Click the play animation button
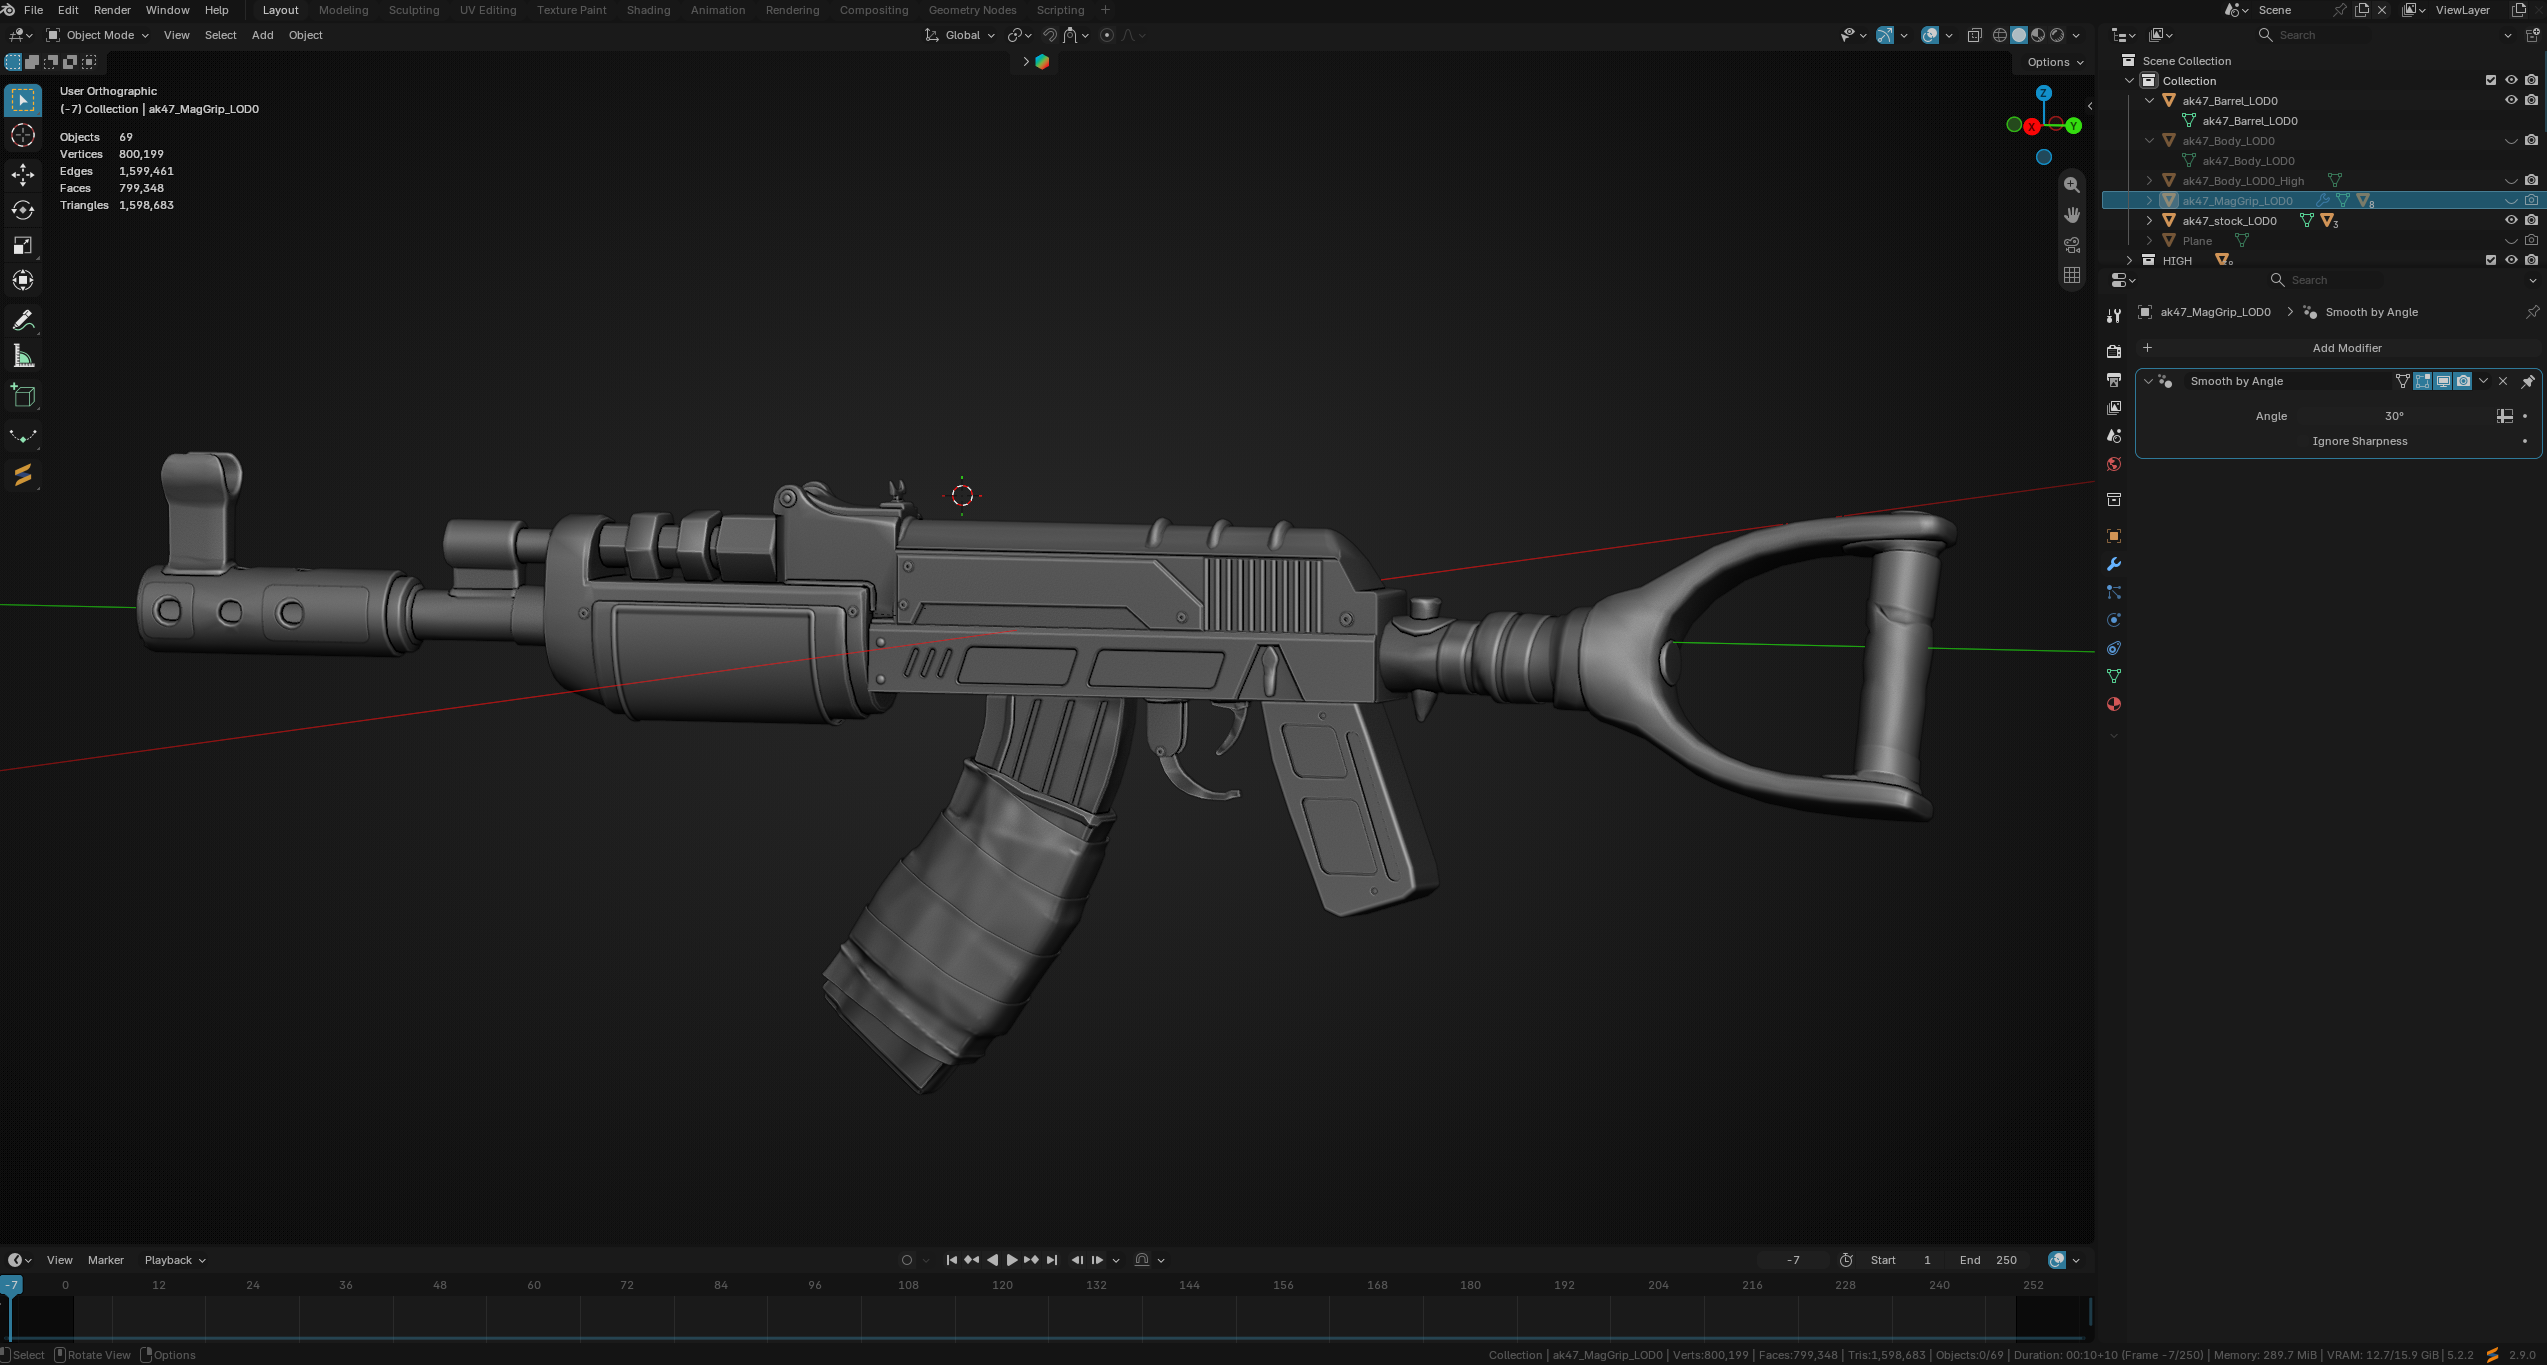The width and height of the screenshot is (2547, 1365). coord(1011,1260)
